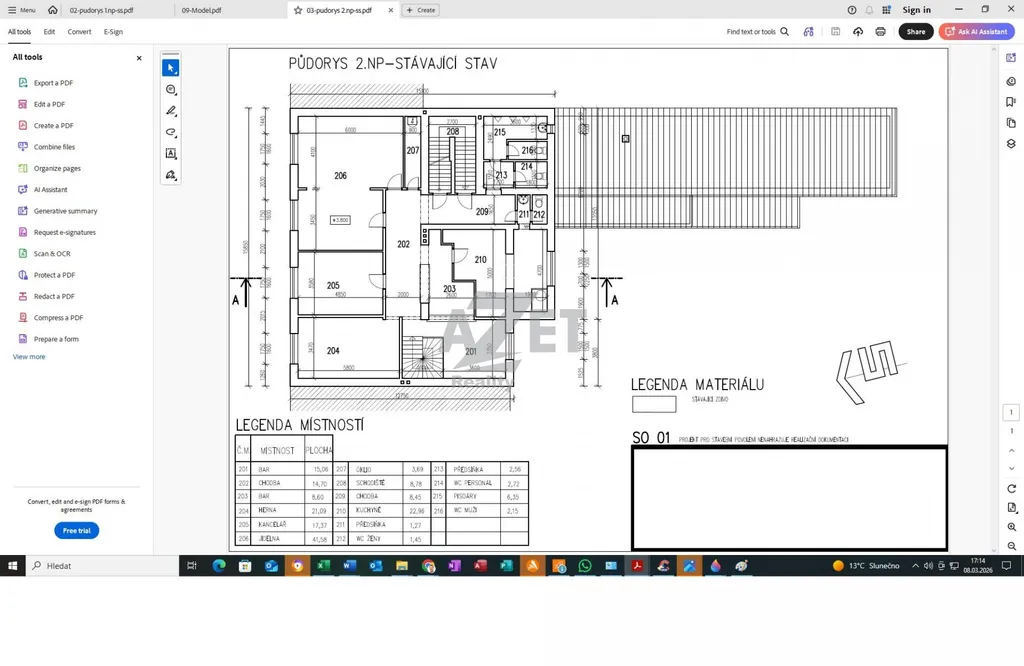Expand View more tools list
This screenshot has height=666, width=1024.
click(29, 357)
